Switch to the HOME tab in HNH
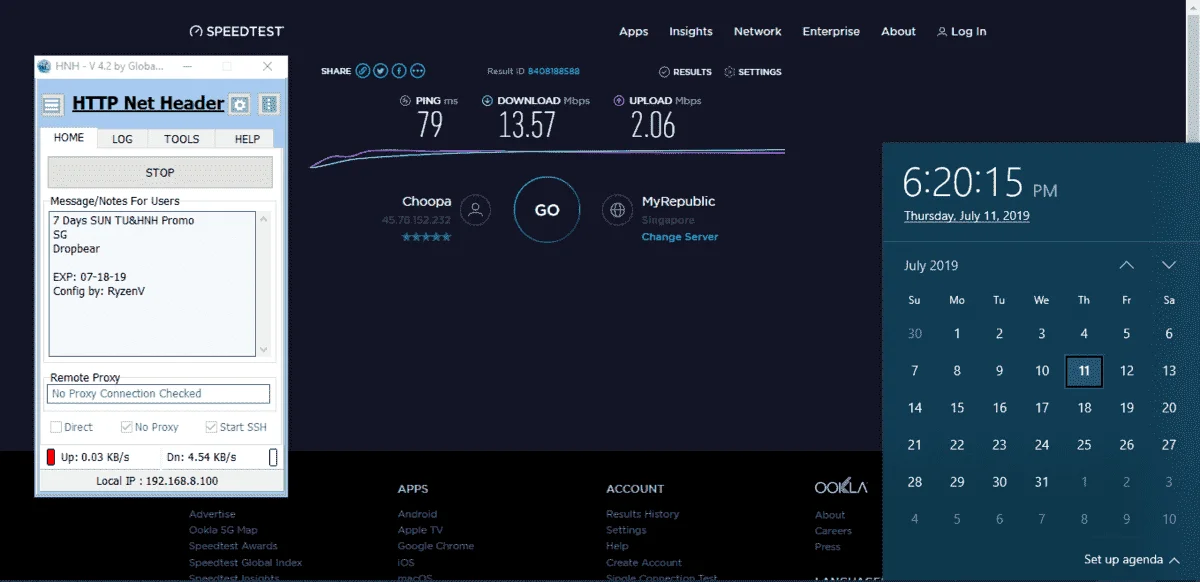1200x582 pixels. [x=69, y=138]
